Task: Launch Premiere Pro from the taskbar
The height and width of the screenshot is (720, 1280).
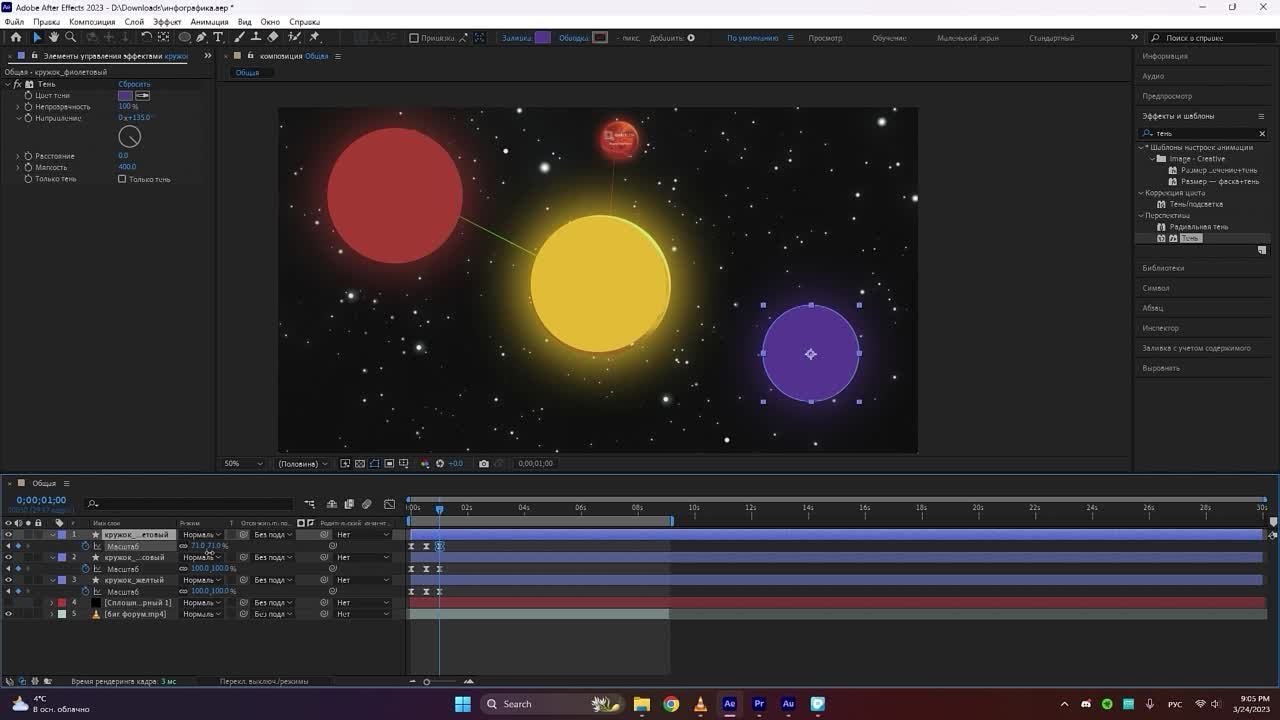Action: [759, 704]
